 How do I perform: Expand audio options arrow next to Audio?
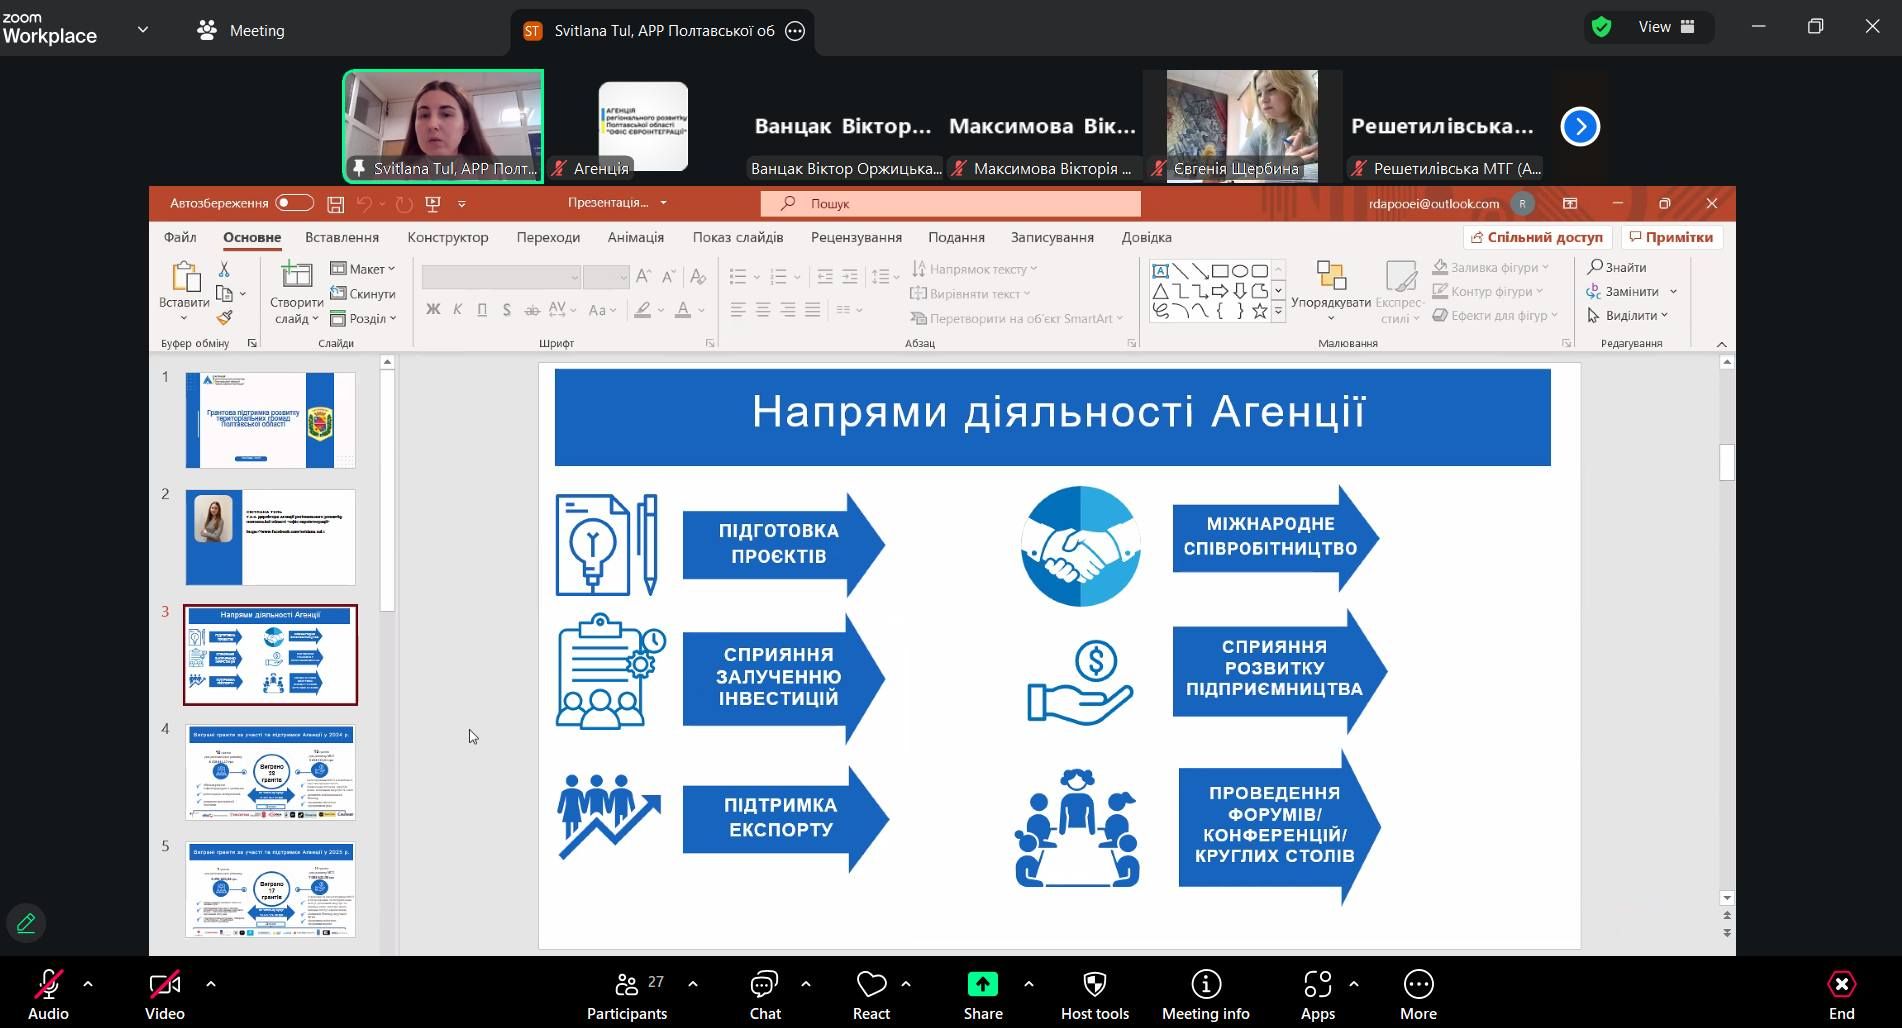pyautogui.click(x=88, y=984)
